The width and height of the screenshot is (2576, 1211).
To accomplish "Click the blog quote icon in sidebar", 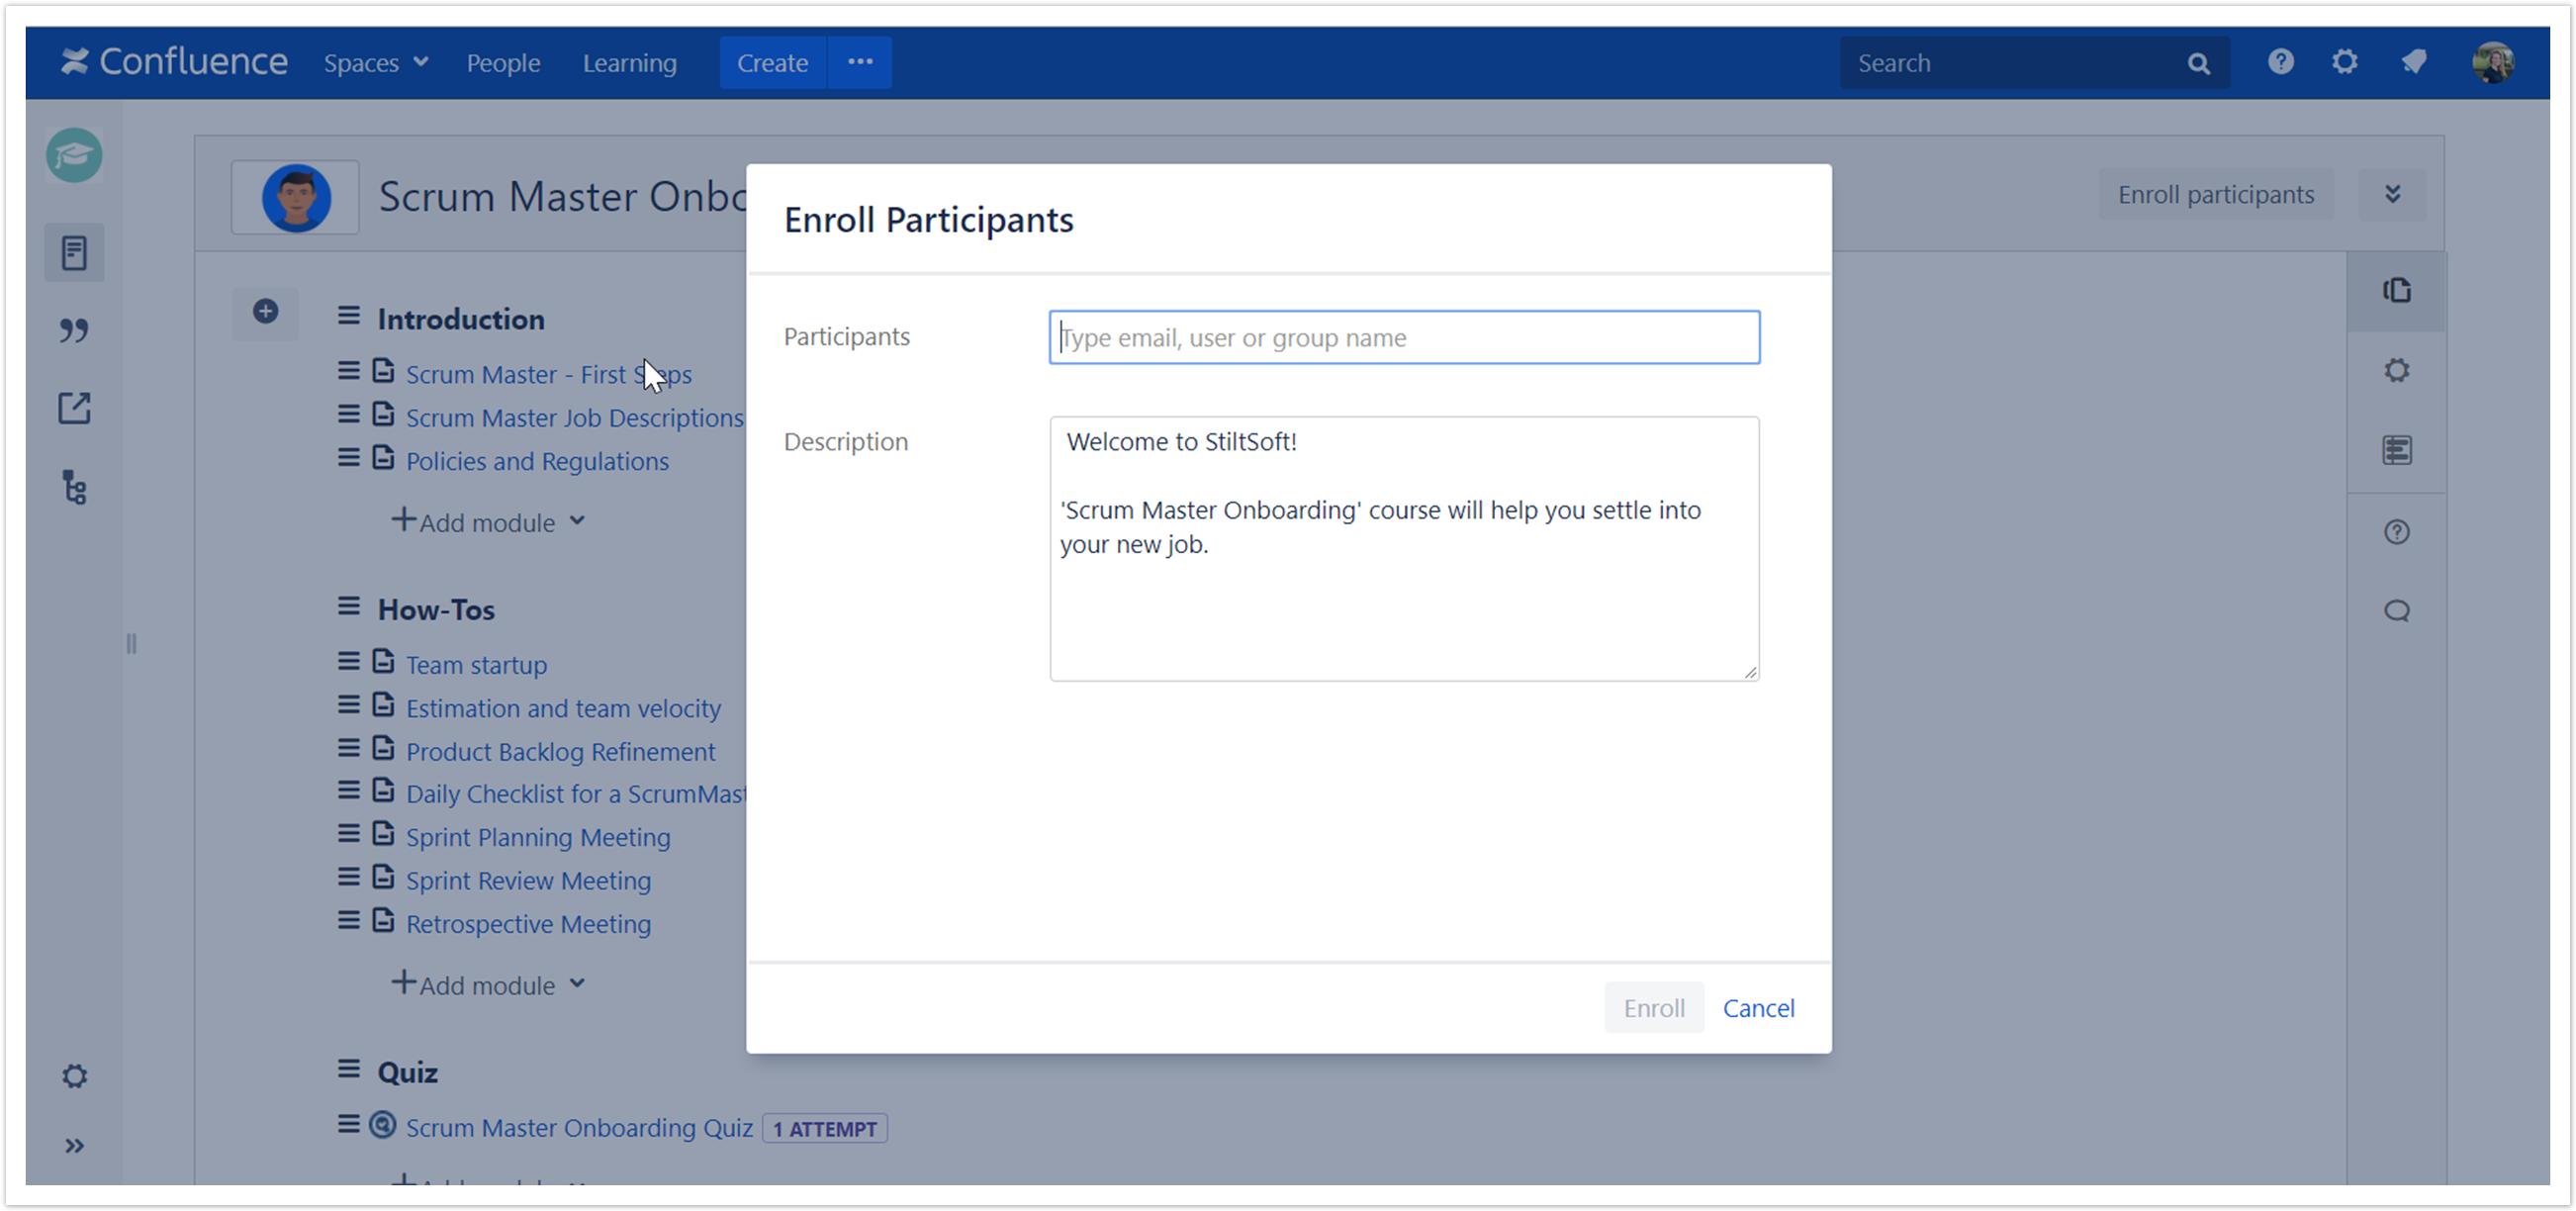I will 74,330.
